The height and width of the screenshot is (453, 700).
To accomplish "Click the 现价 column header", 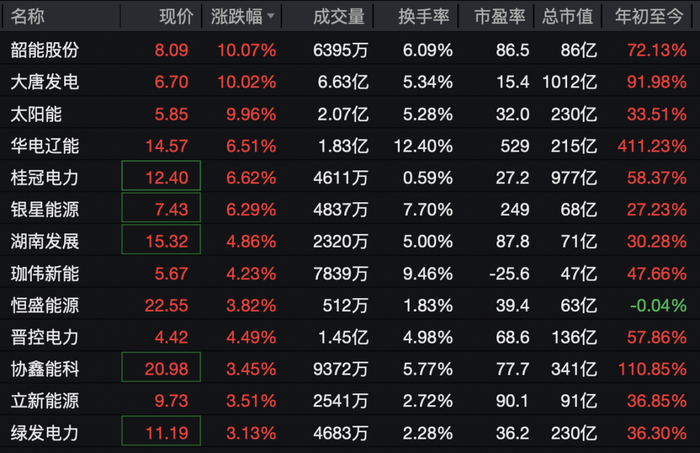I will point(176,17).
